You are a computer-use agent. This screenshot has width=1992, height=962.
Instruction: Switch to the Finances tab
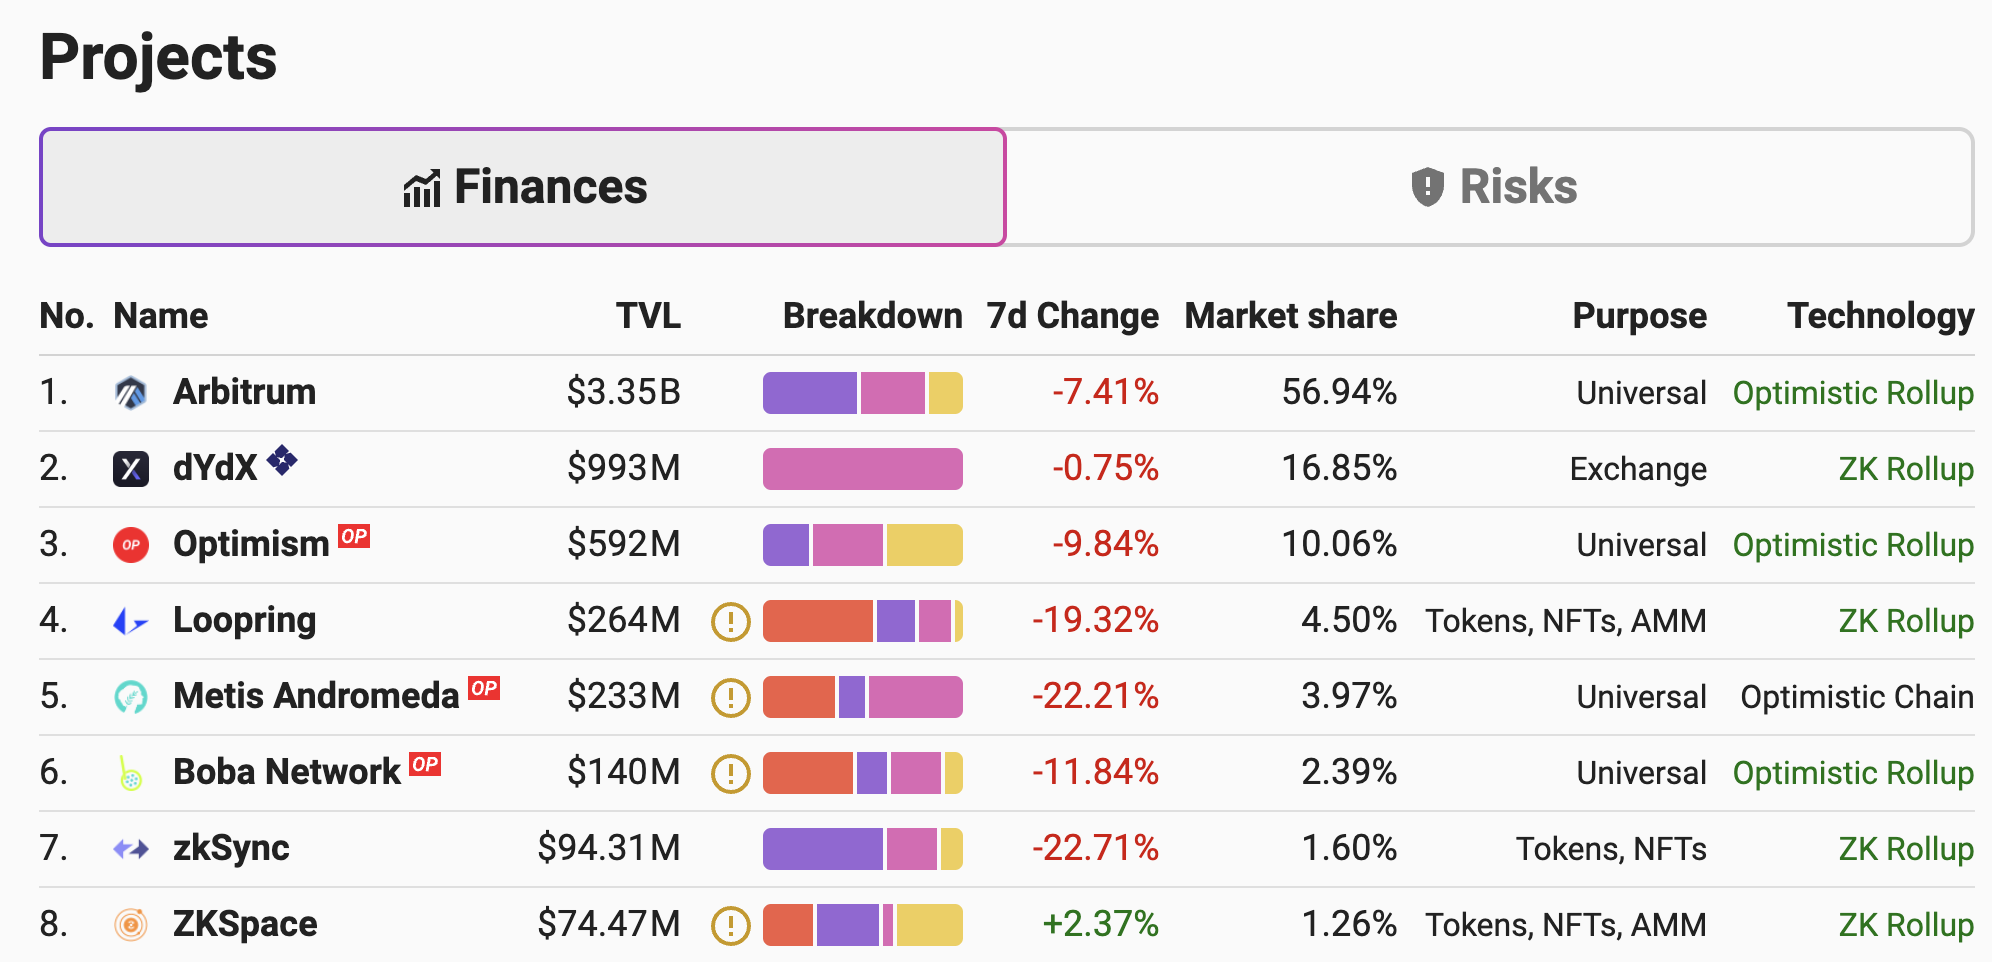click(x=523, y=187)
